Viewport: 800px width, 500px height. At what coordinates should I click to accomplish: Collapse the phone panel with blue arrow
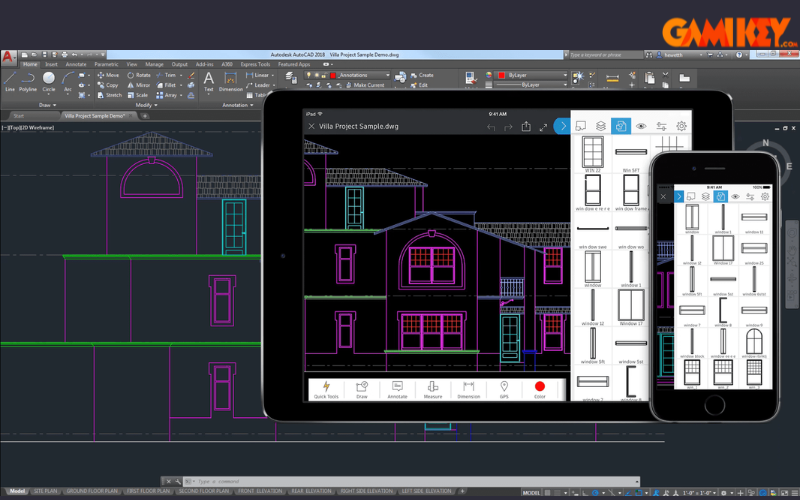pyautogui.click(x=679, y=196)
